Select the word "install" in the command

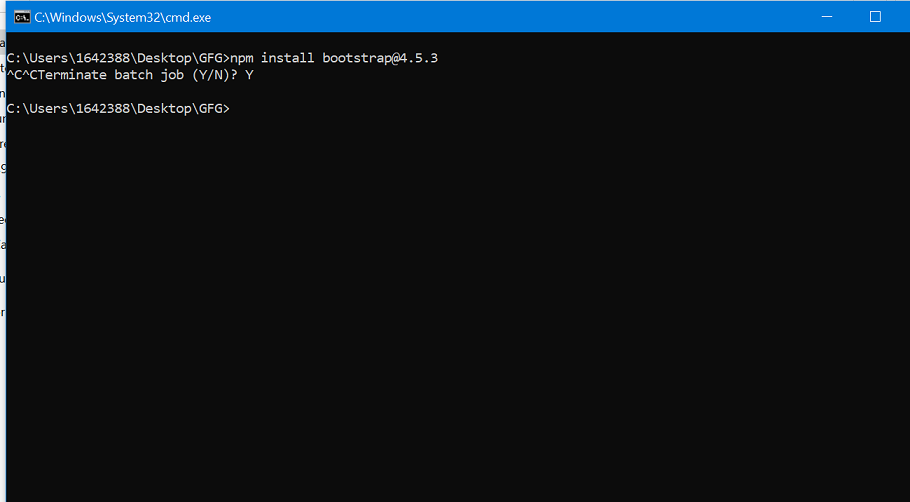click(x=288, y=58)
